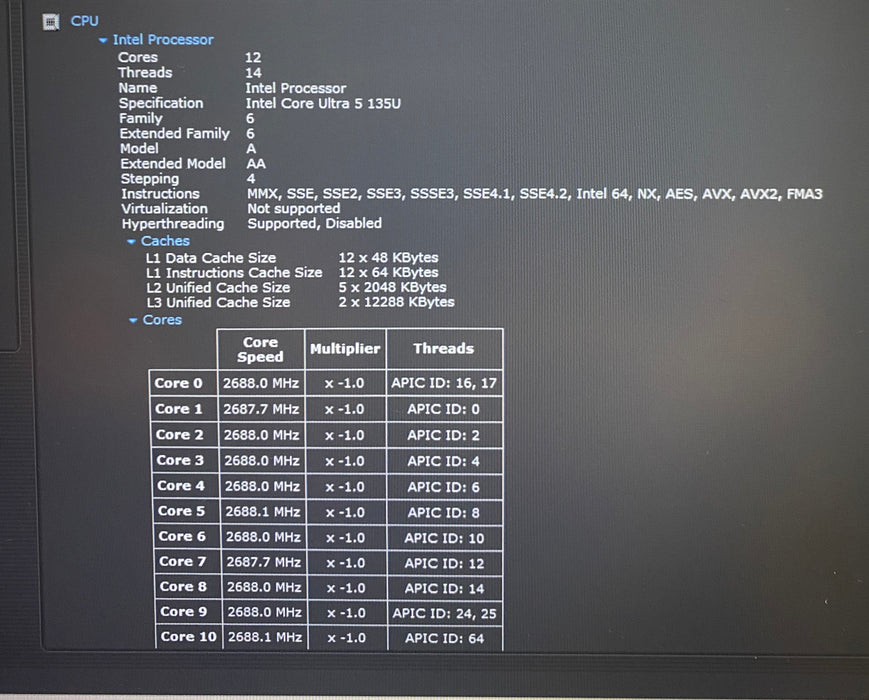Click the blue Cores heading label
Viewport: 869px width, 700px height.
pyautogui.click(x=162, y=320)
